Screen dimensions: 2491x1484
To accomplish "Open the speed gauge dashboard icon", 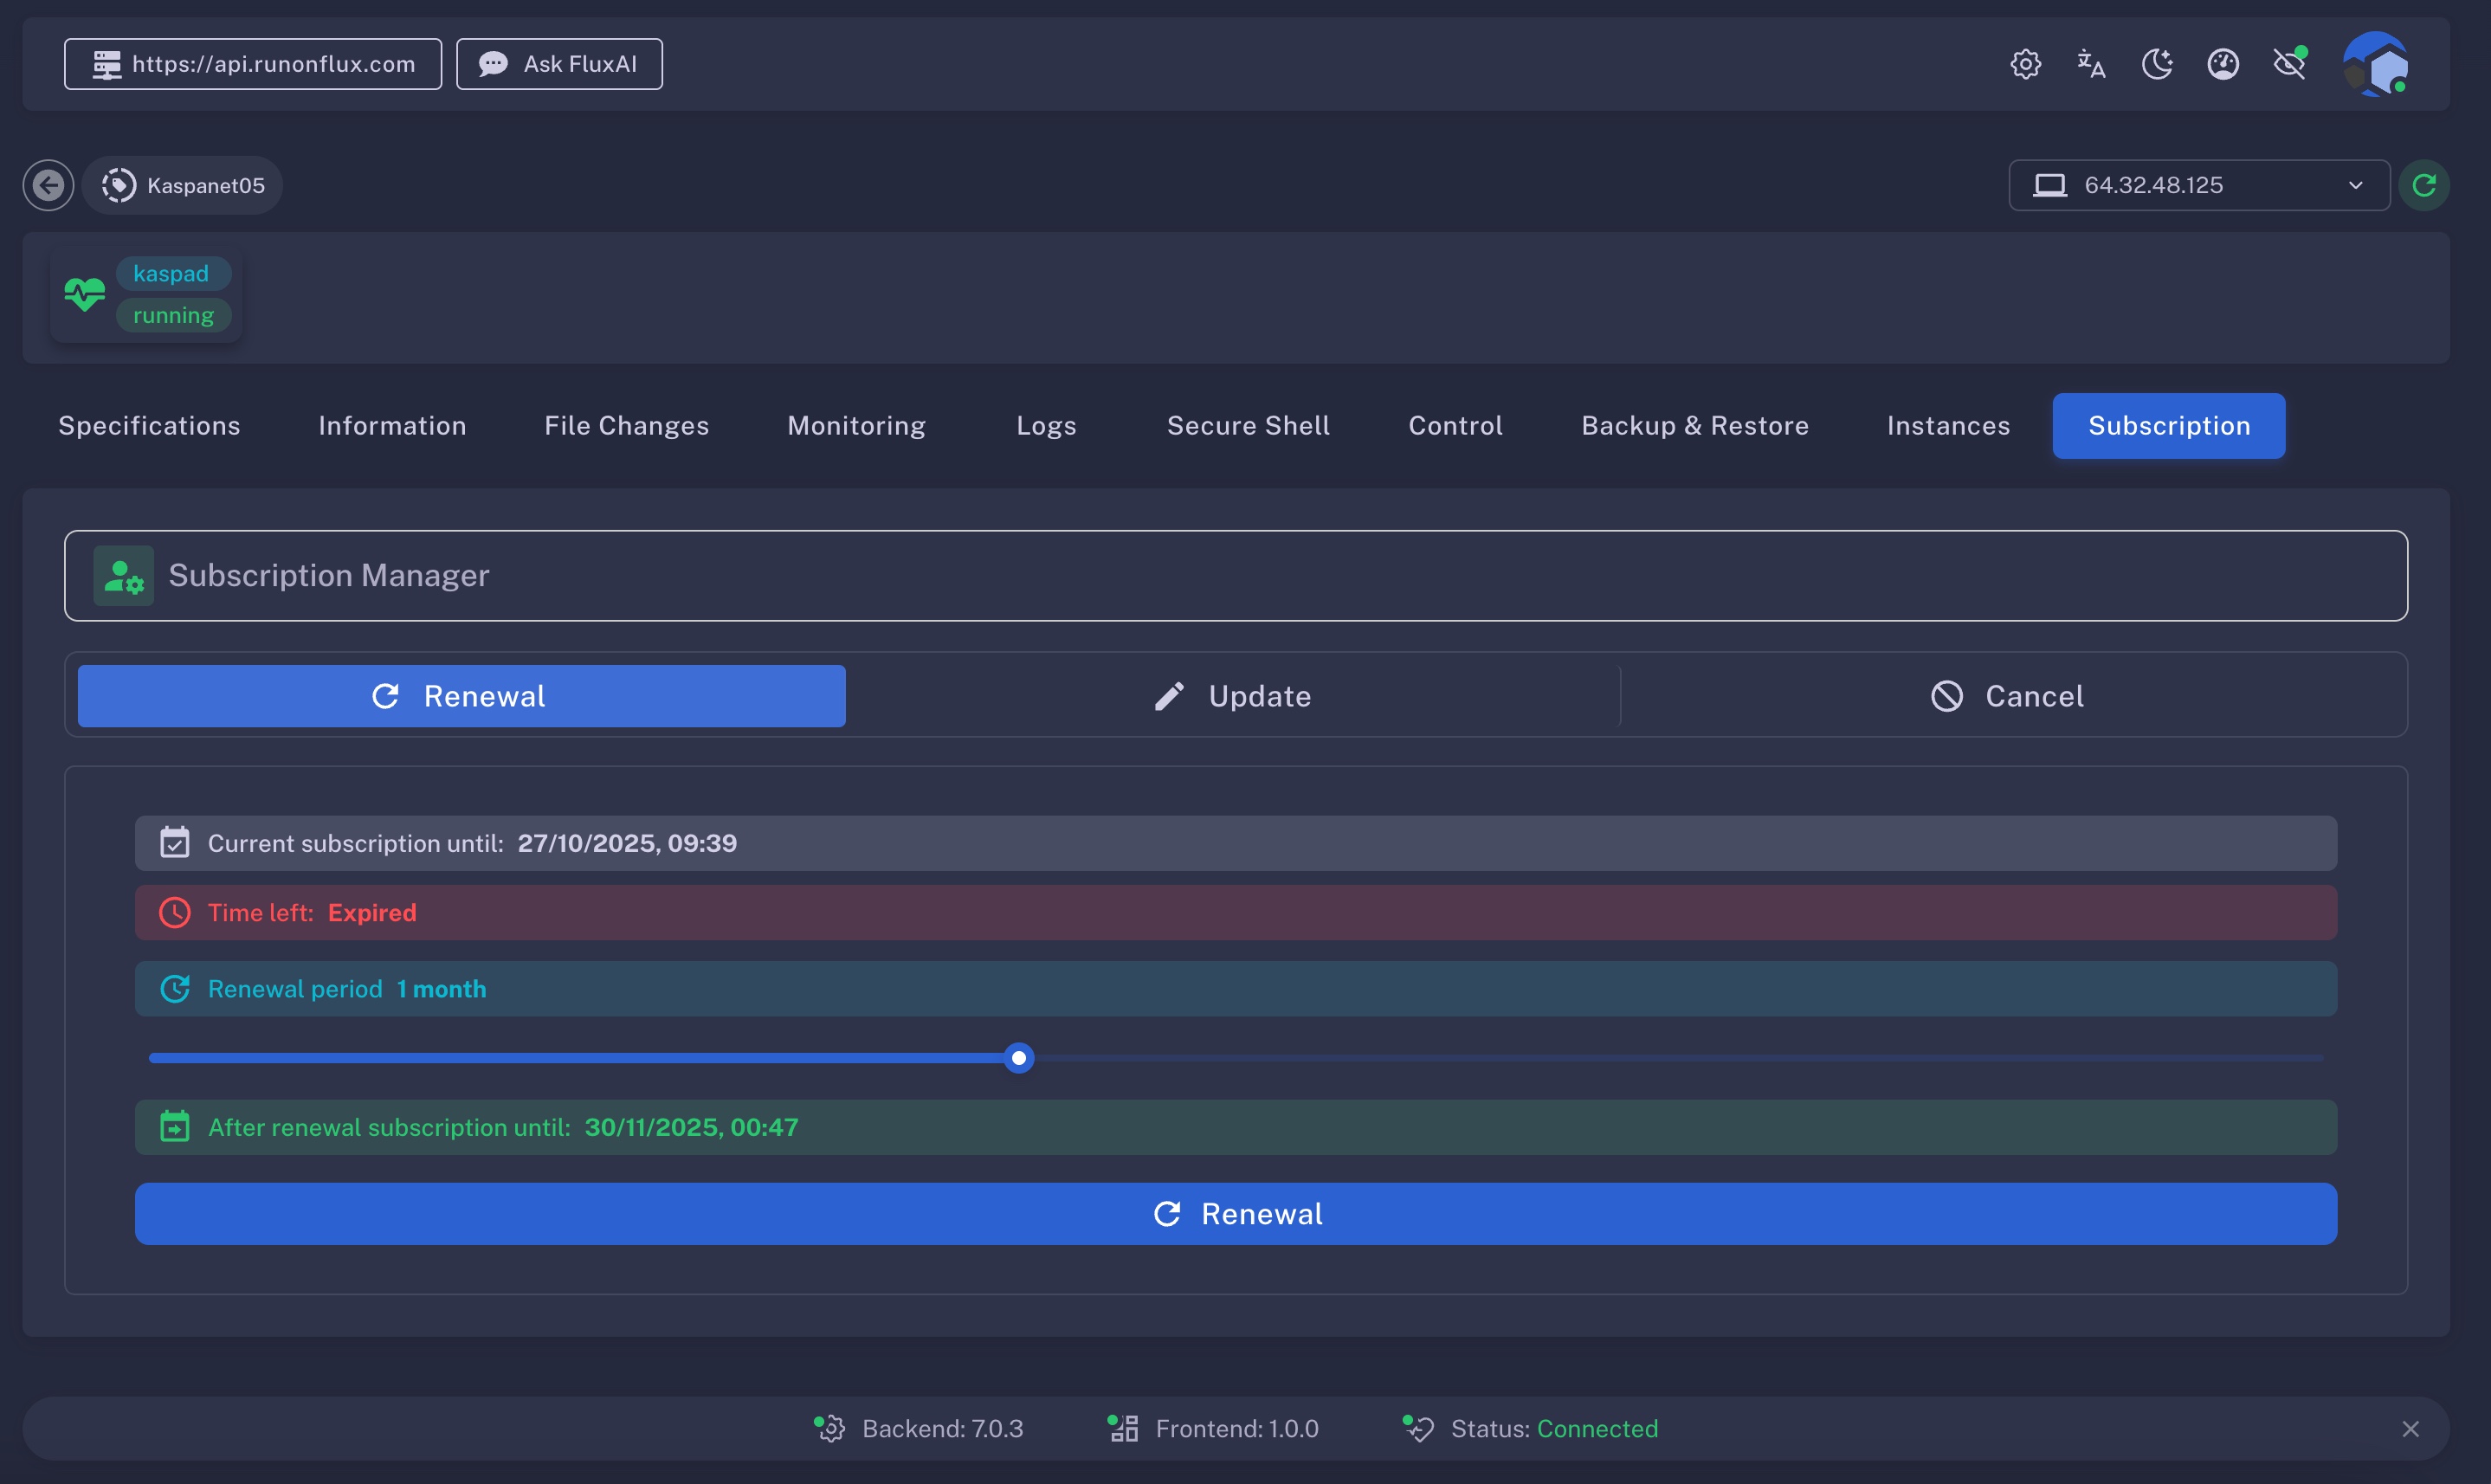I will (2223, 64).
